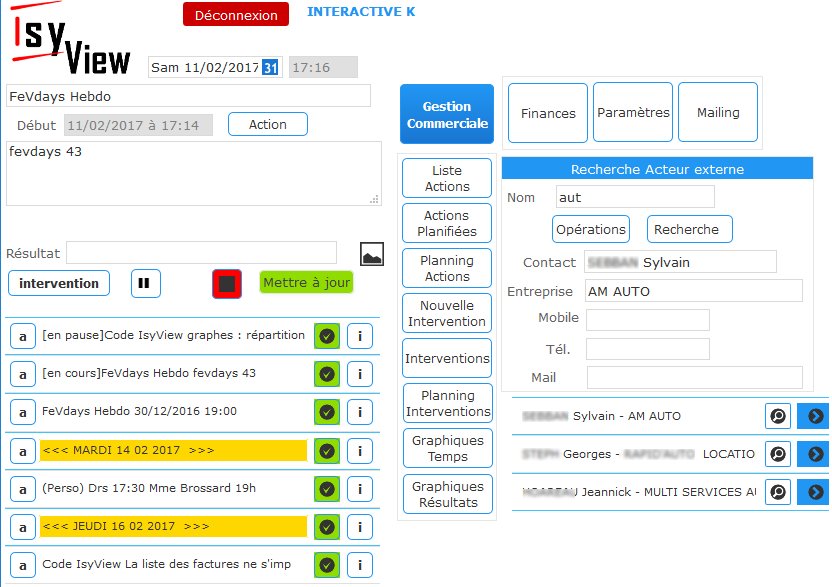The width and height of the screenshot is (832, 587).
Task: Open Nouvelle Intervention menu
Action: (447, 313)
